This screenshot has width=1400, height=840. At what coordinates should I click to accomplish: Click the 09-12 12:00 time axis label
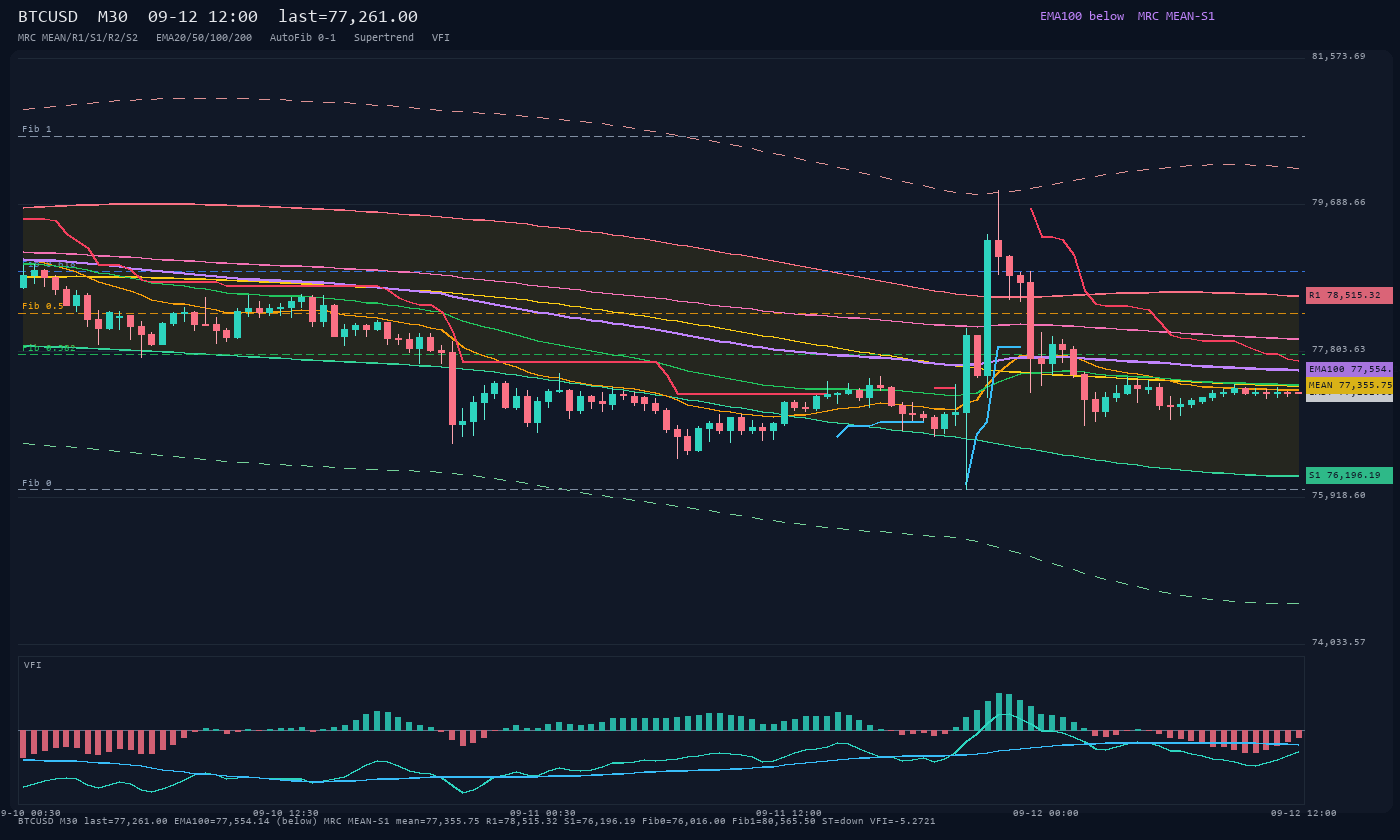1303,813
